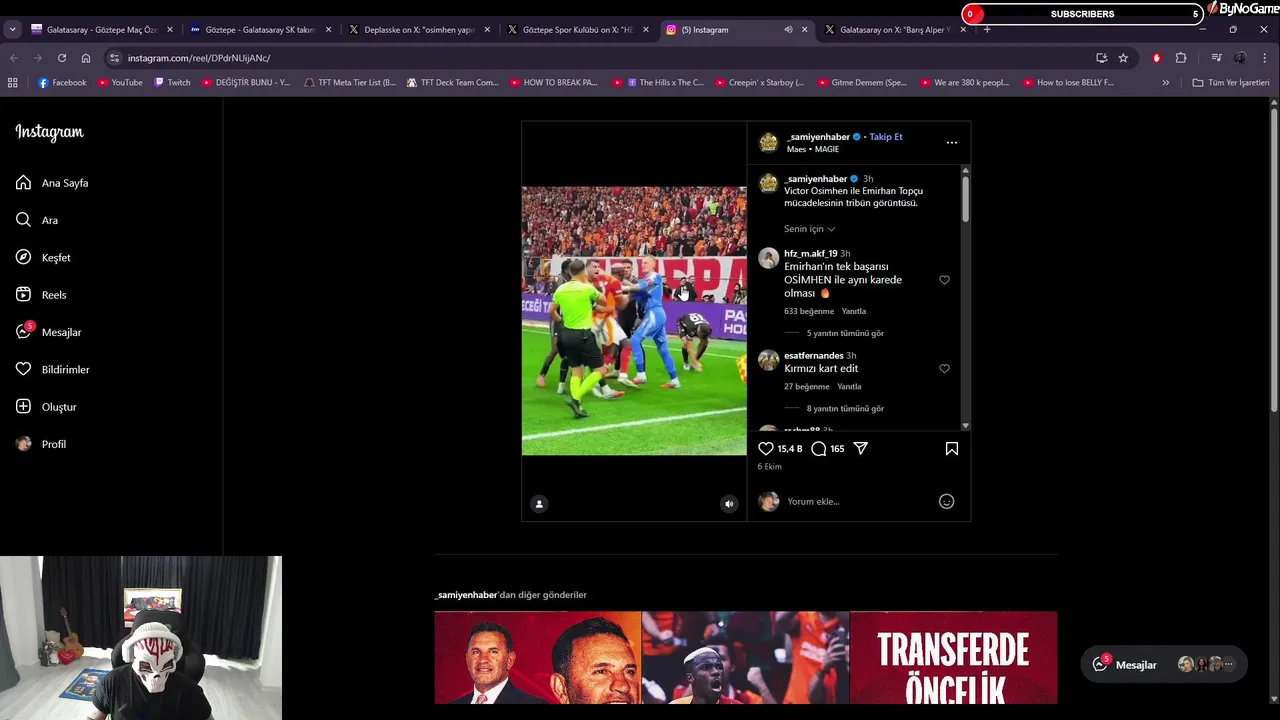This screenshot has width=1280, height=720.
Task: Expand 8 yanıtın tümünü gör replies
Action: (x=845, y=409)
